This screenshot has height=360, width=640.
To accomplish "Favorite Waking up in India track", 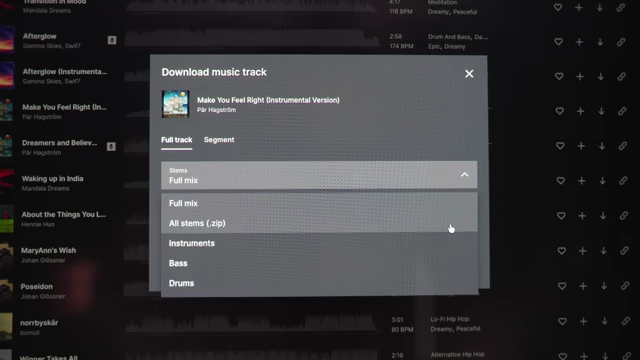I will click(x=560, y=180).
